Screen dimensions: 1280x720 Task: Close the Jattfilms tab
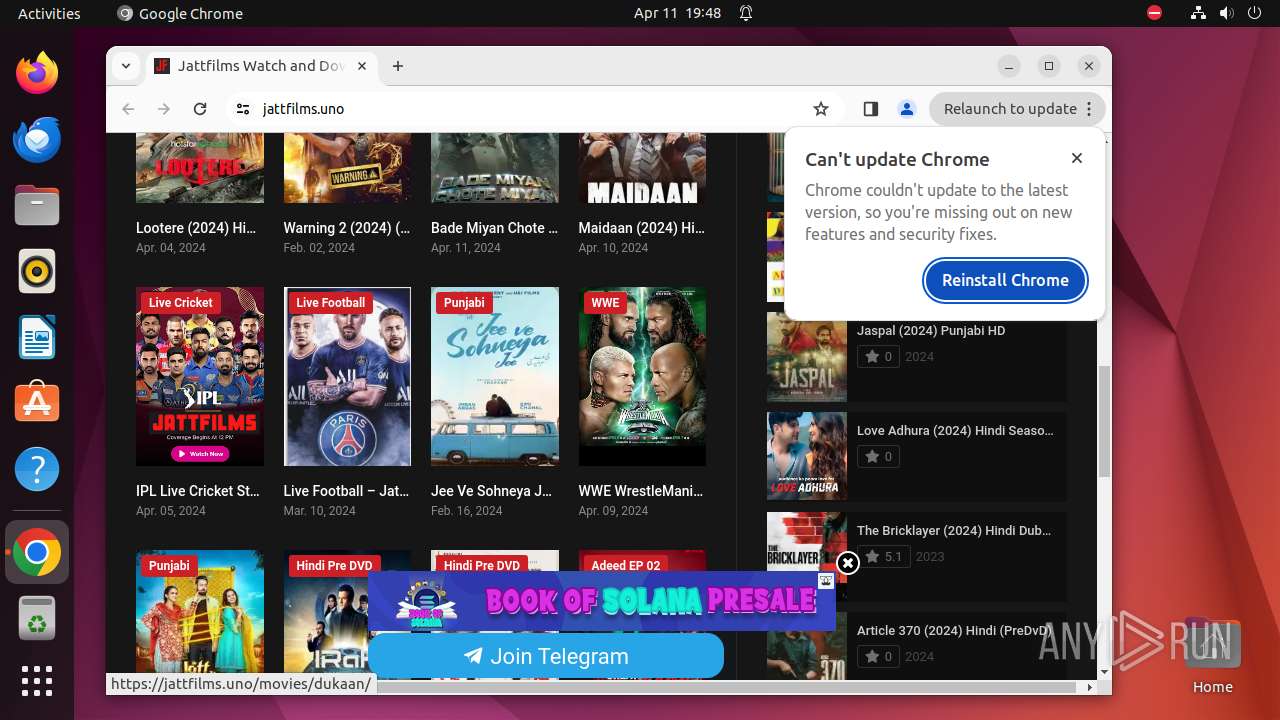362,66
